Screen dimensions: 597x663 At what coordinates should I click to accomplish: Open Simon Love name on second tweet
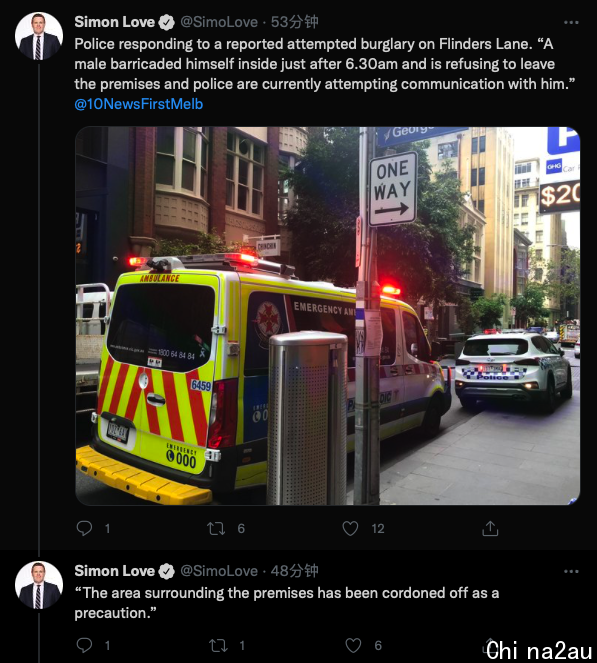115,571
